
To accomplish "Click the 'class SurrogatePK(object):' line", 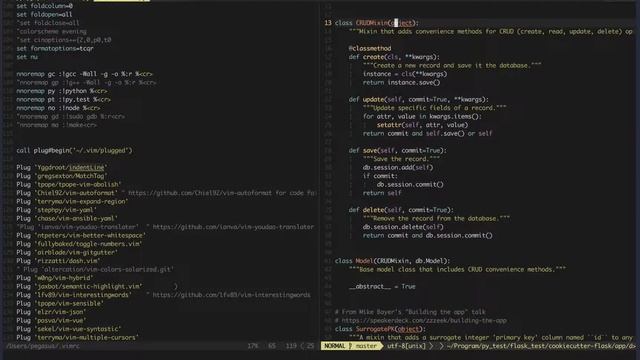I will pos(380,329).
